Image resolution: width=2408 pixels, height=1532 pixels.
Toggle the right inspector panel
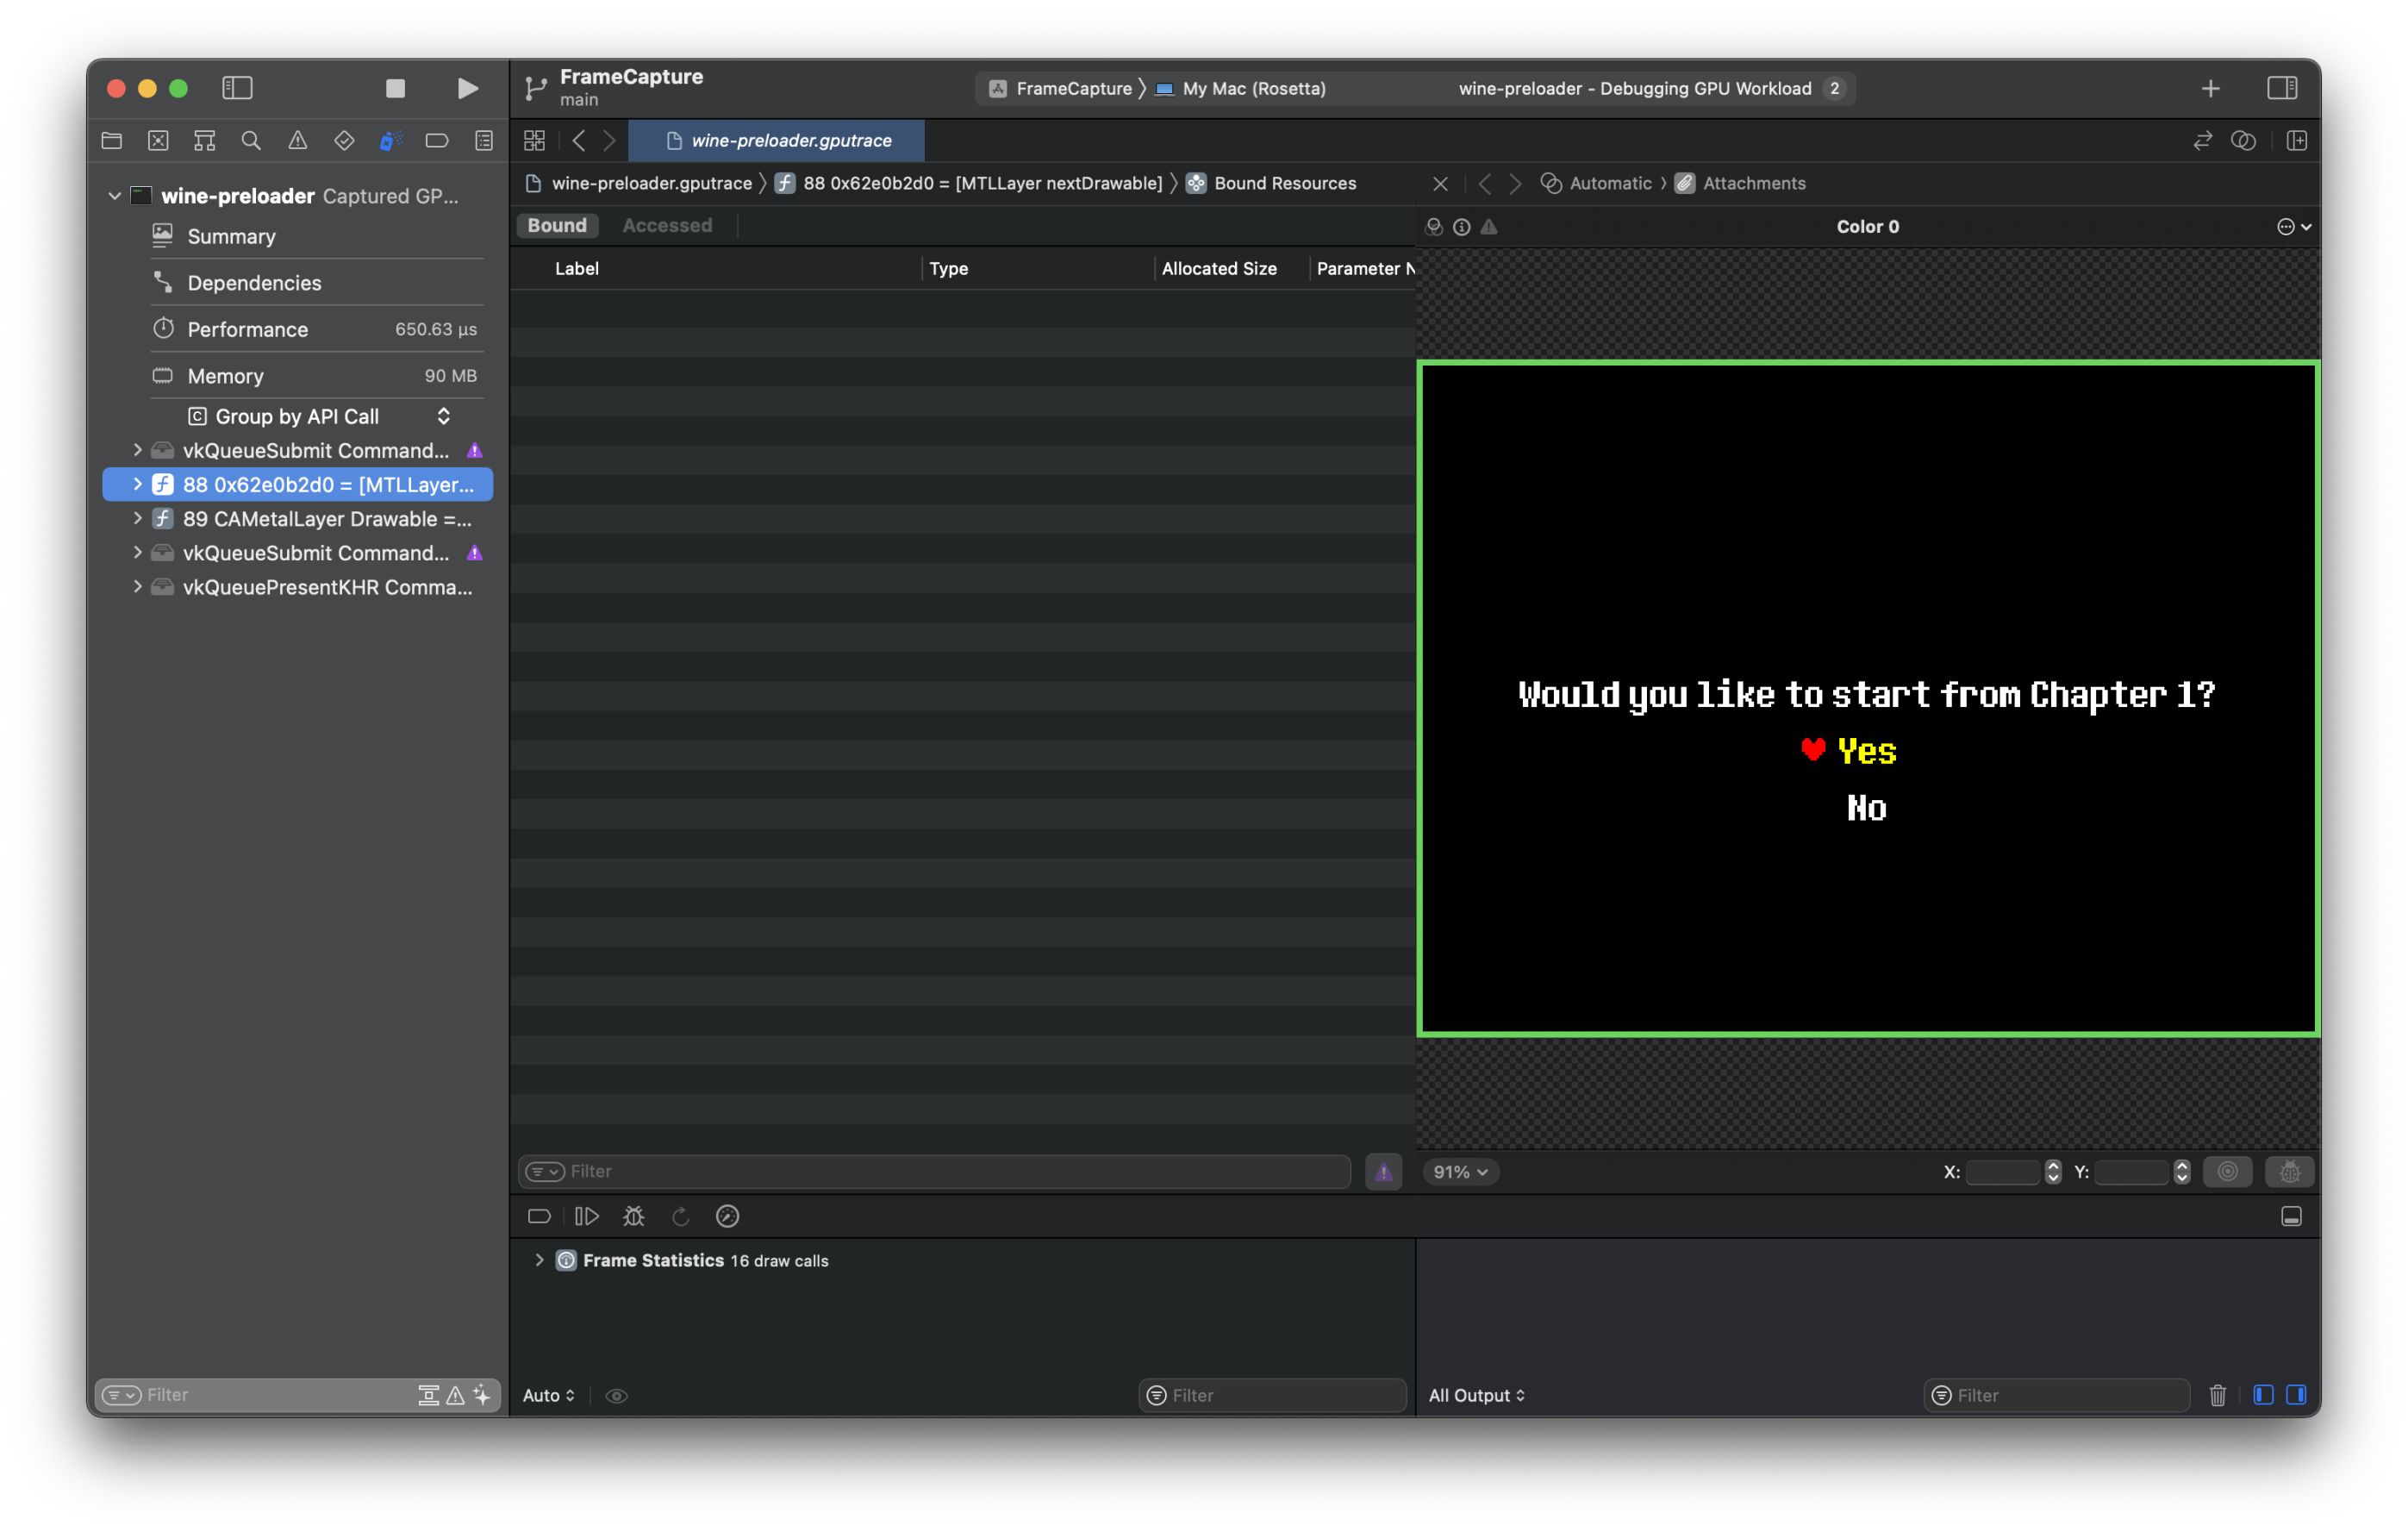[x=2282, y=88]
